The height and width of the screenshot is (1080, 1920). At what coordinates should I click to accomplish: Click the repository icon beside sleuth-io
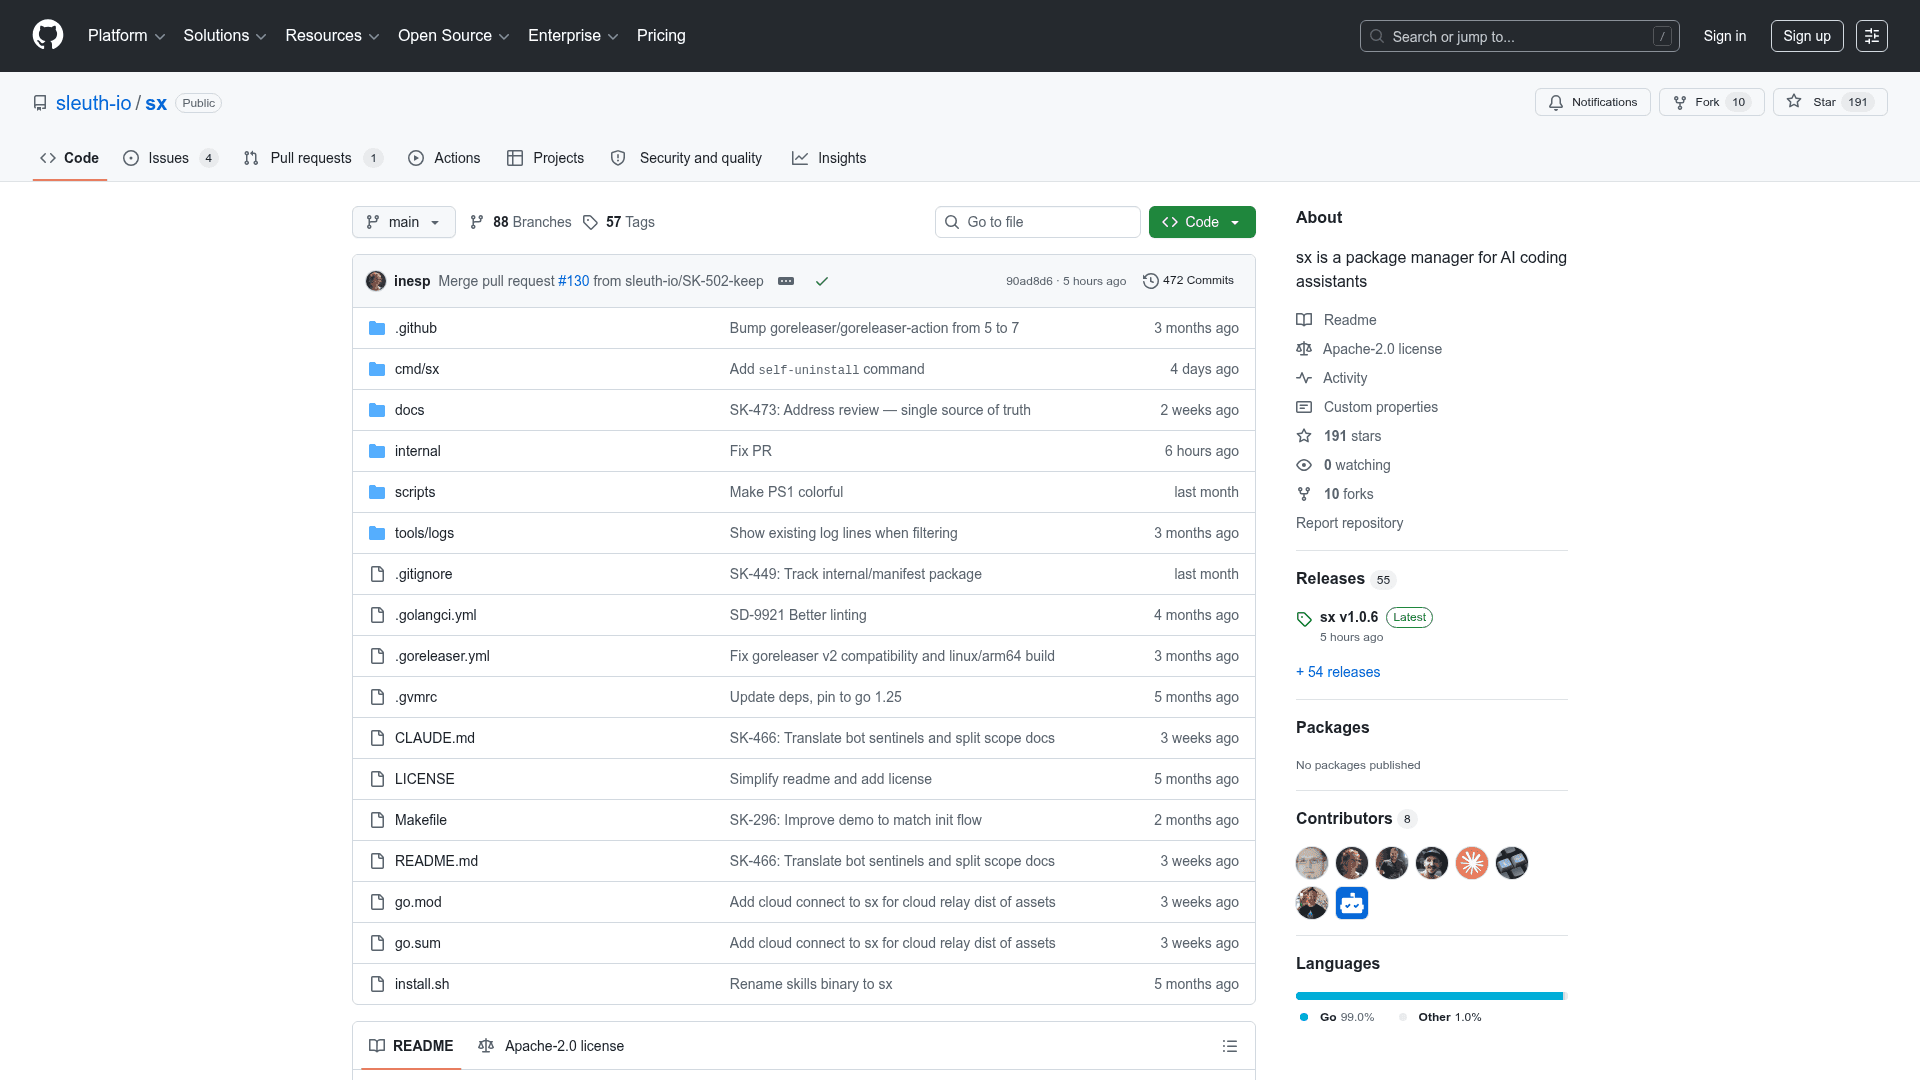(40, 103)
